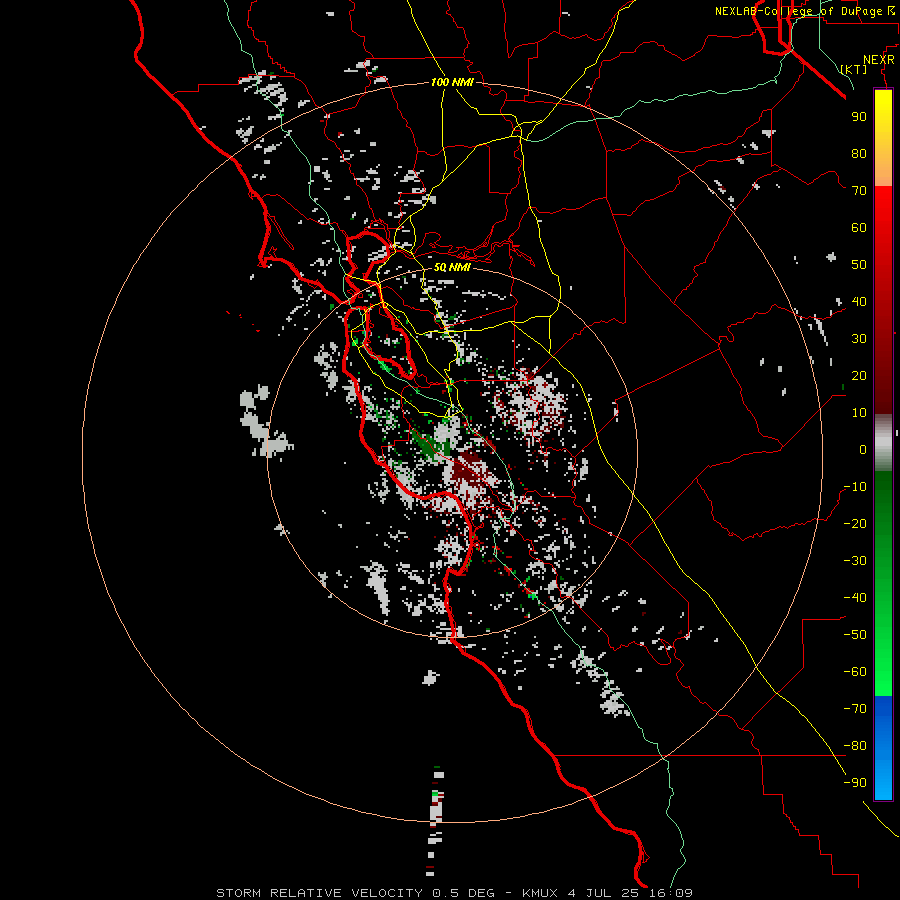
Task: Click the "NEXLAB-College of DuPage" header text
Action: pyautogui.click(x=800, y=11)
